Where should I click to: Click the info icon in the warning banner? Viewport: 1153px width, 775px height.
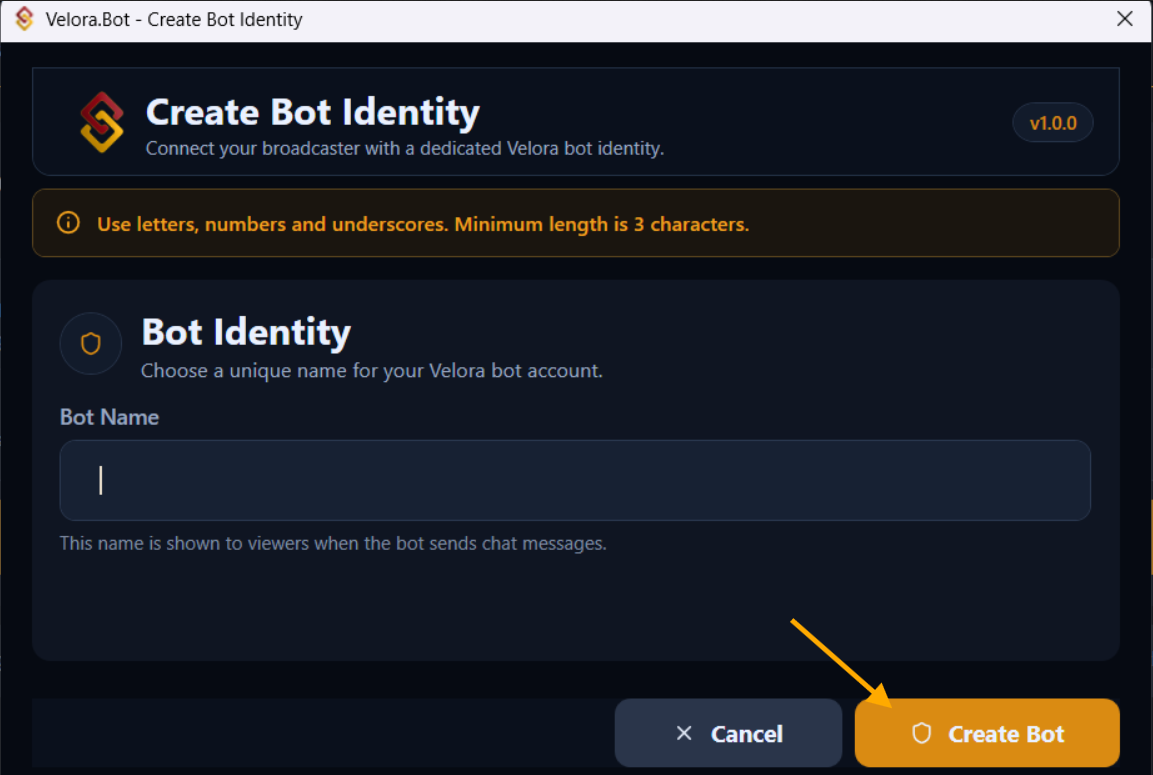(x=68, y=223)
